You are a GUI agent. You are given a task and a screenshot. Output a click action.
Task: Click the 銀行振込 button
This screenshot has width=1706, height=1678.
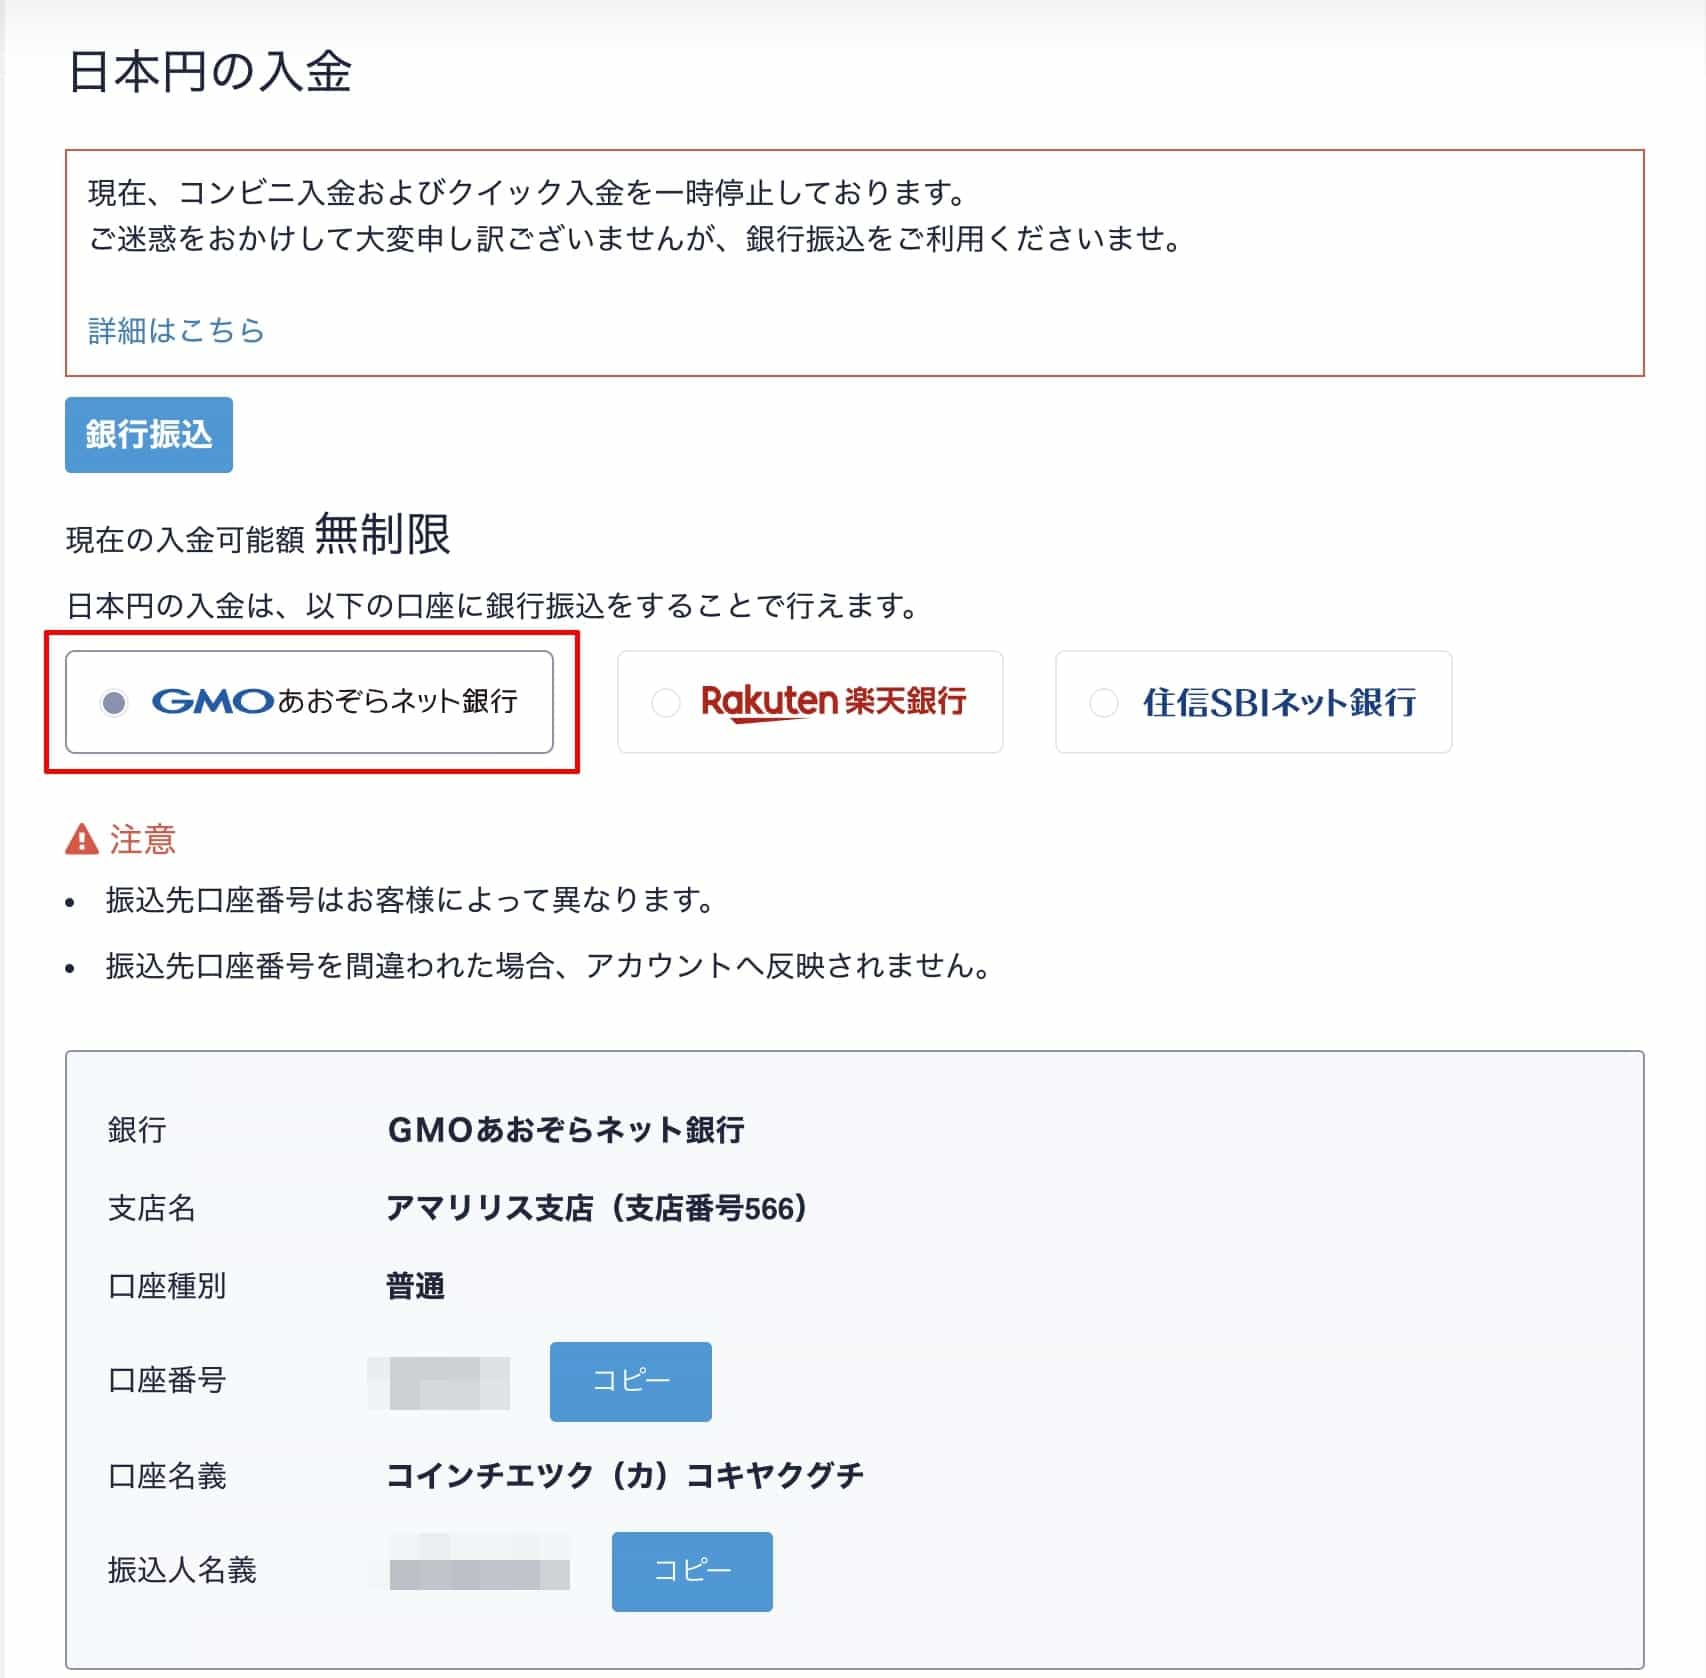147,434
